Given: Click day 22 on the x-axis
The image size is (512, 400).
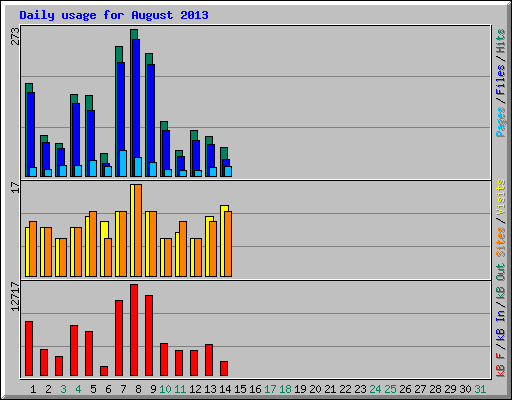Looking at the screenshot, I should [x=345, y=389].
